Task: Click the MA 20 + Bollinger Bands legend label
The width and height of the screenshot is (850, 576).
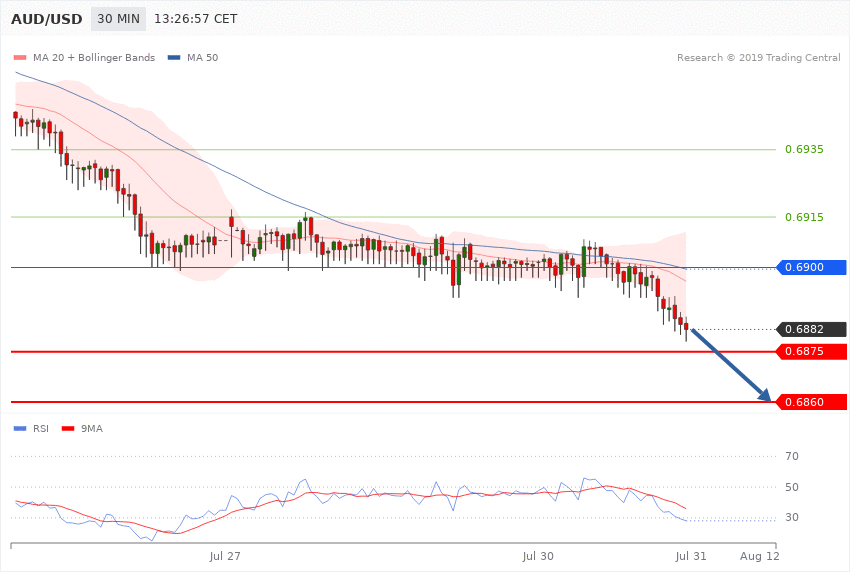Action: tap(94, 58)
